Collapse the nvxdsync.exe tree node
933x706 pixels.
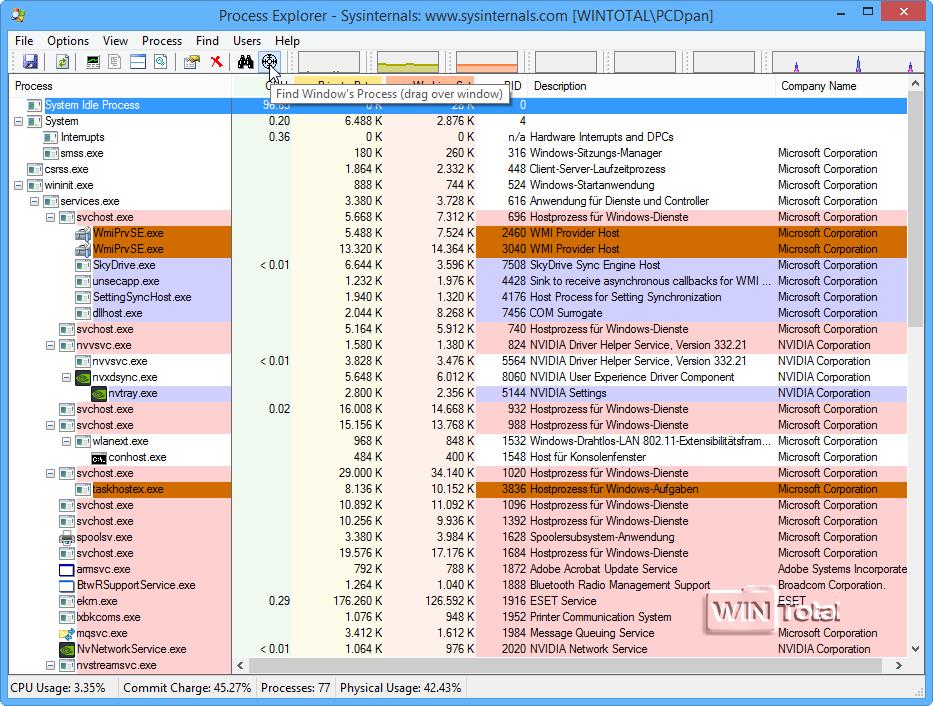[x=67, y=377]
